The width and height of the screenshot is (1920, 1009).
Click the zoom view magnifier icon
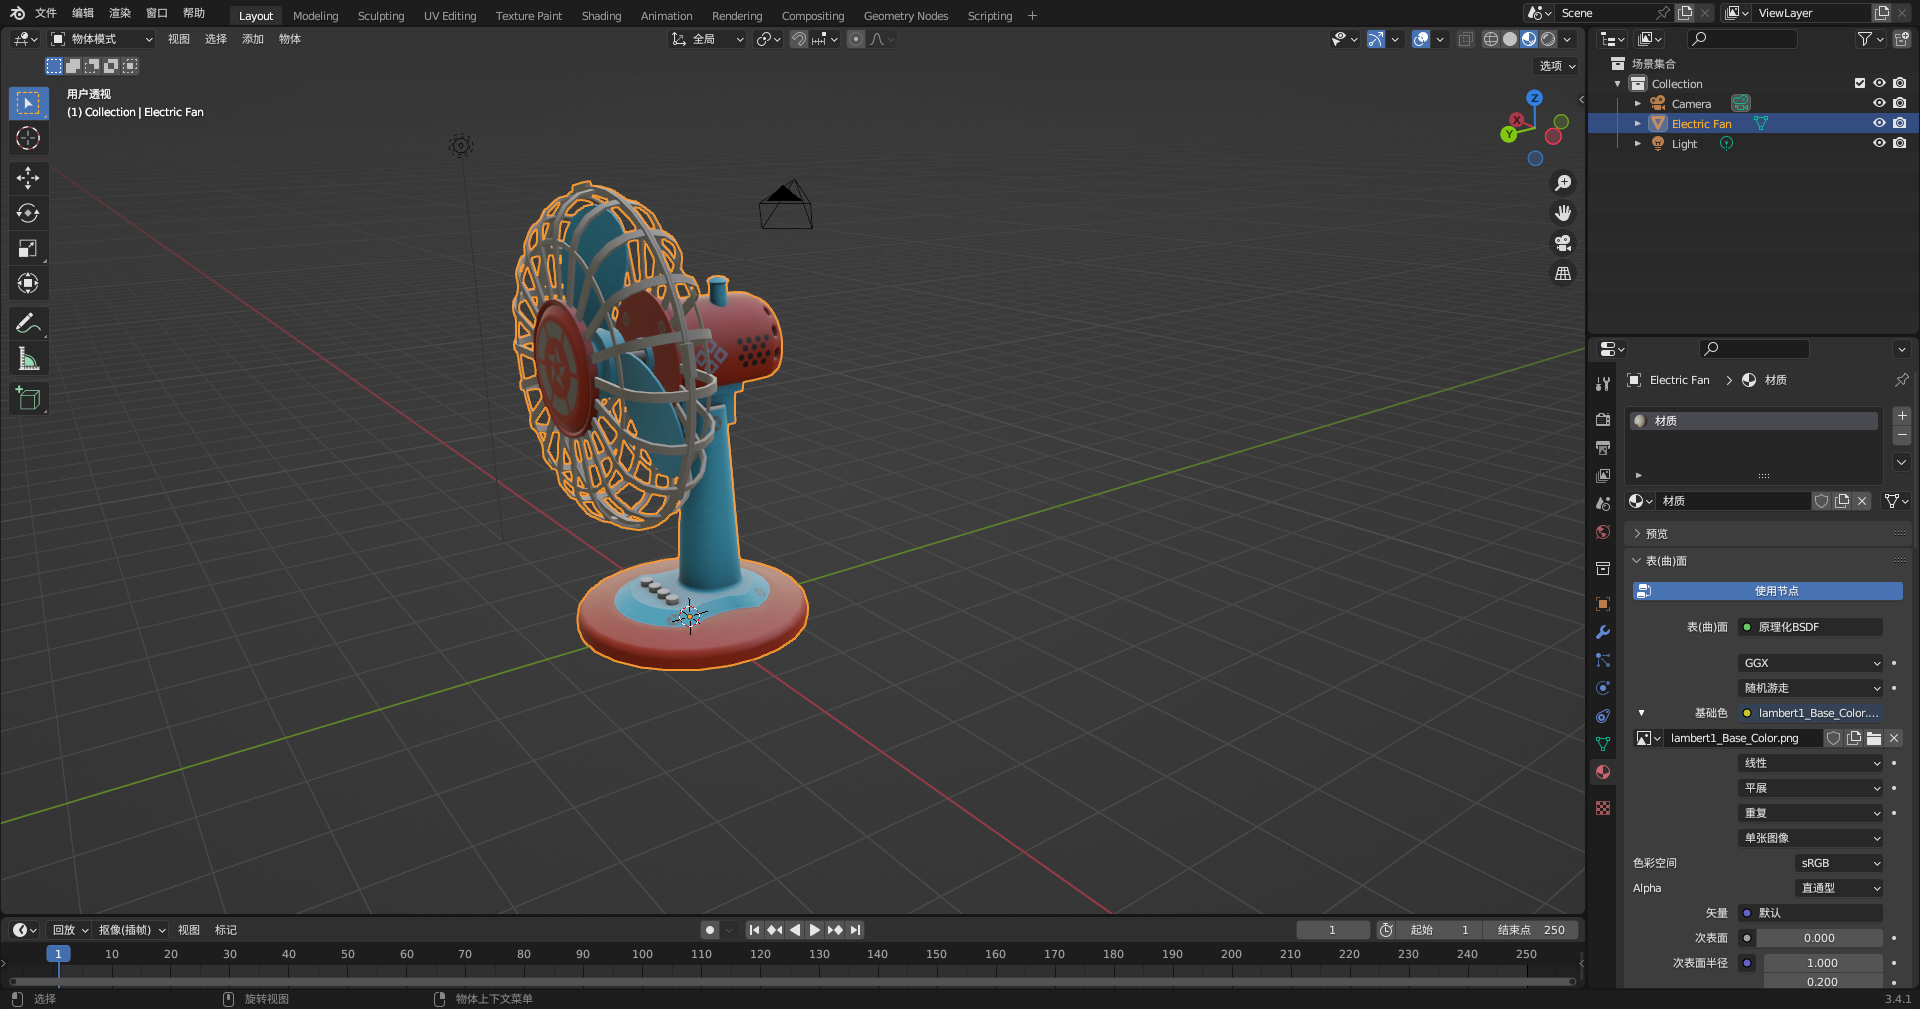[x=1562, y=183]
